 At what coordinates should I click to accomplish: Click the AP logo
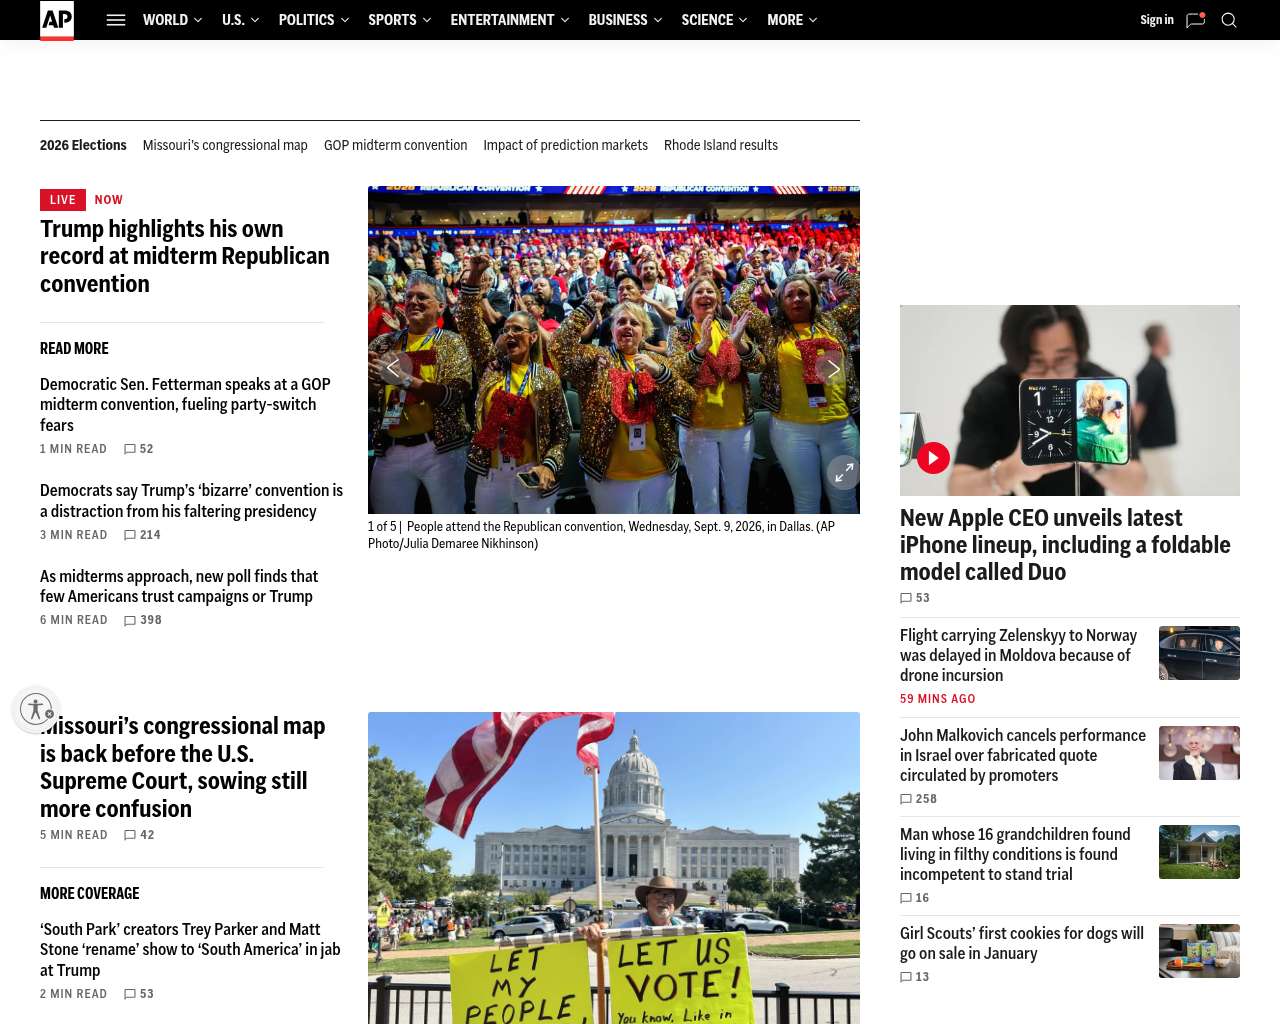click(57, 20)
